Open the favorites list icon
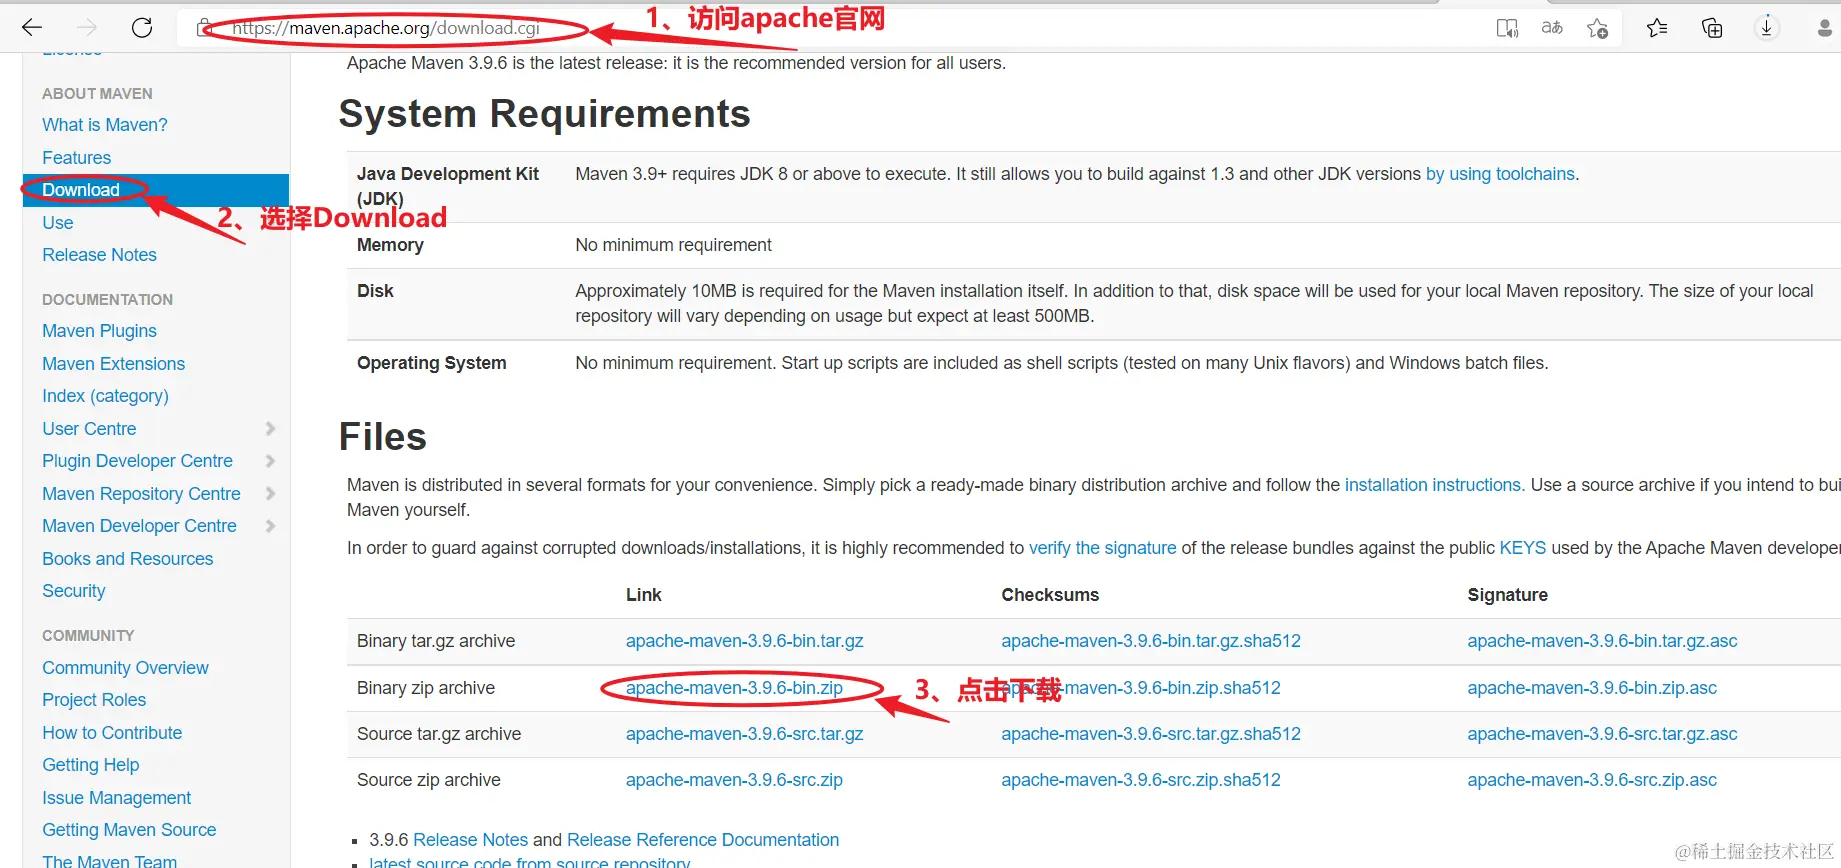This screenshot has height=868, width=1841. click(x=1657, y=28)
